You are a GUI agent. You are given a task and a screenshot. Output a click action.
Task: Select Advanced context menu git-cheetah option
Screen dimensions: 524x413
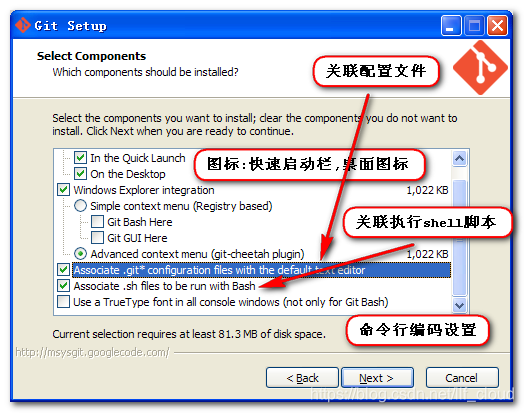[x=80, y=254]
